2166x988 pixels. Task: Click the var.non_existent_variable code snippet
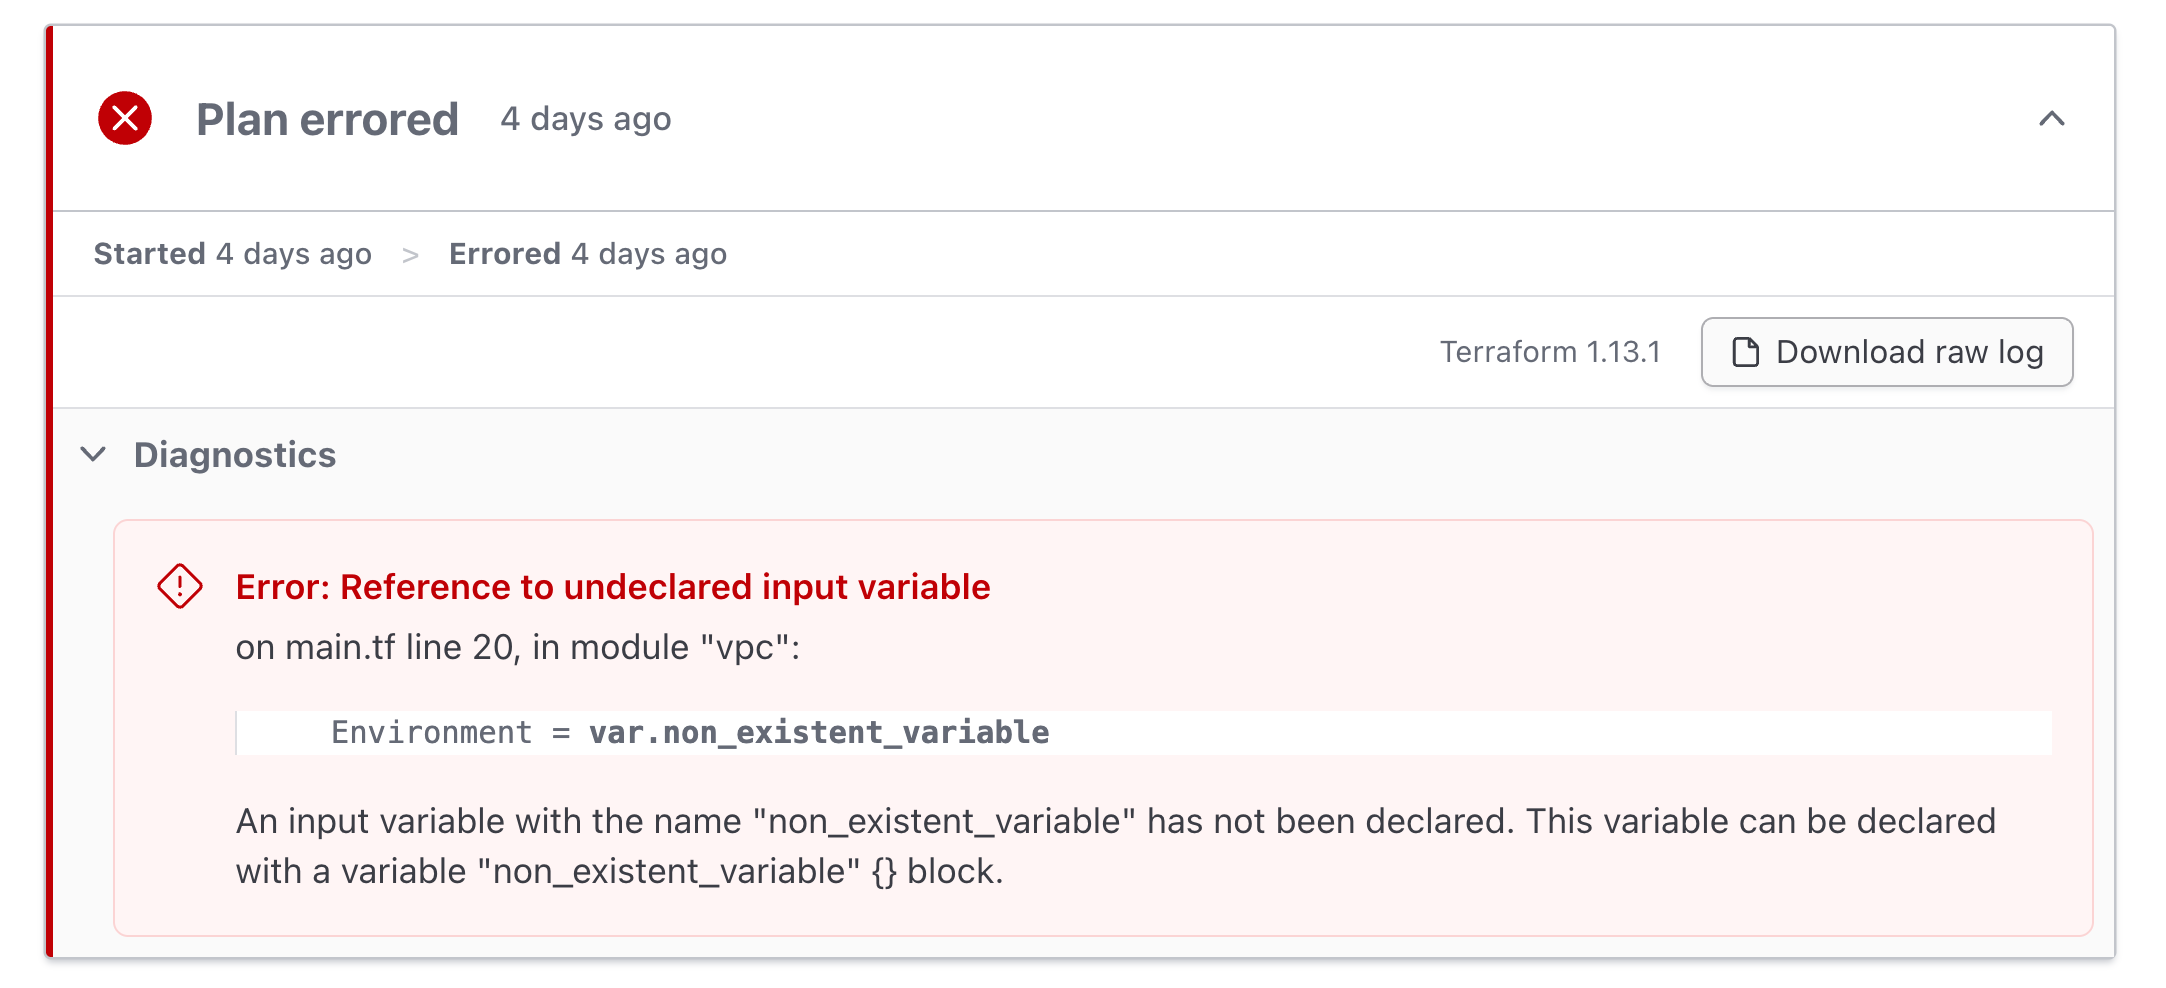[x=818, y=732]
